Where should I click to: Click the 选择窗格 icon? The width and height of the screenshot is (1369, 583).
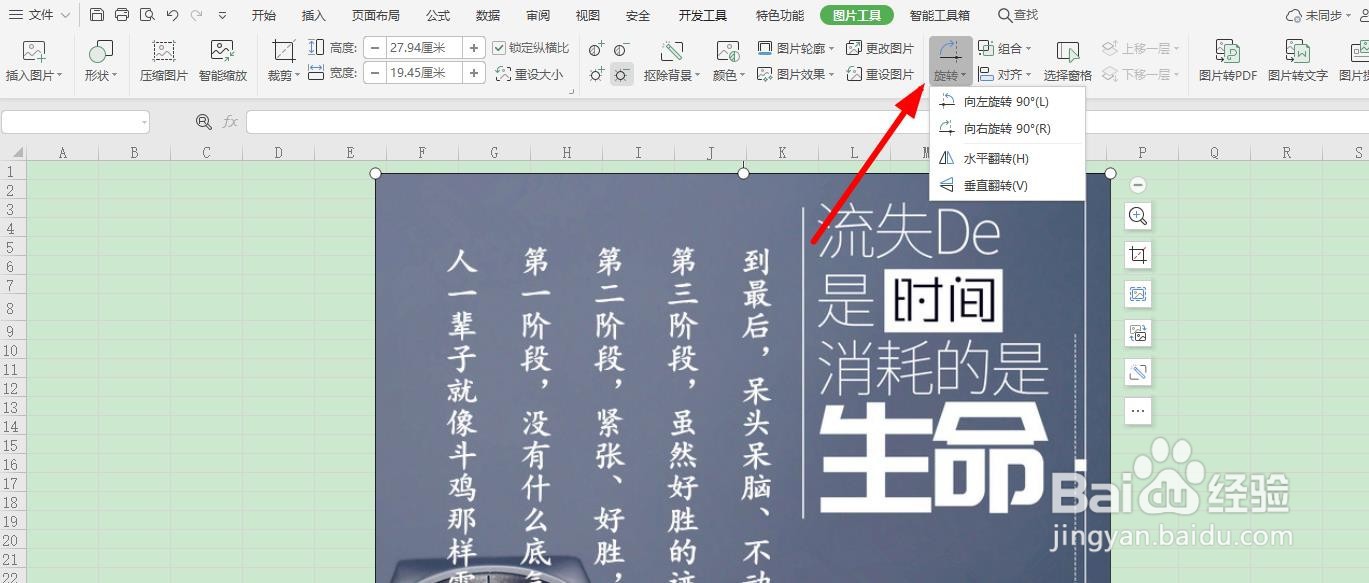[1067, 52]
